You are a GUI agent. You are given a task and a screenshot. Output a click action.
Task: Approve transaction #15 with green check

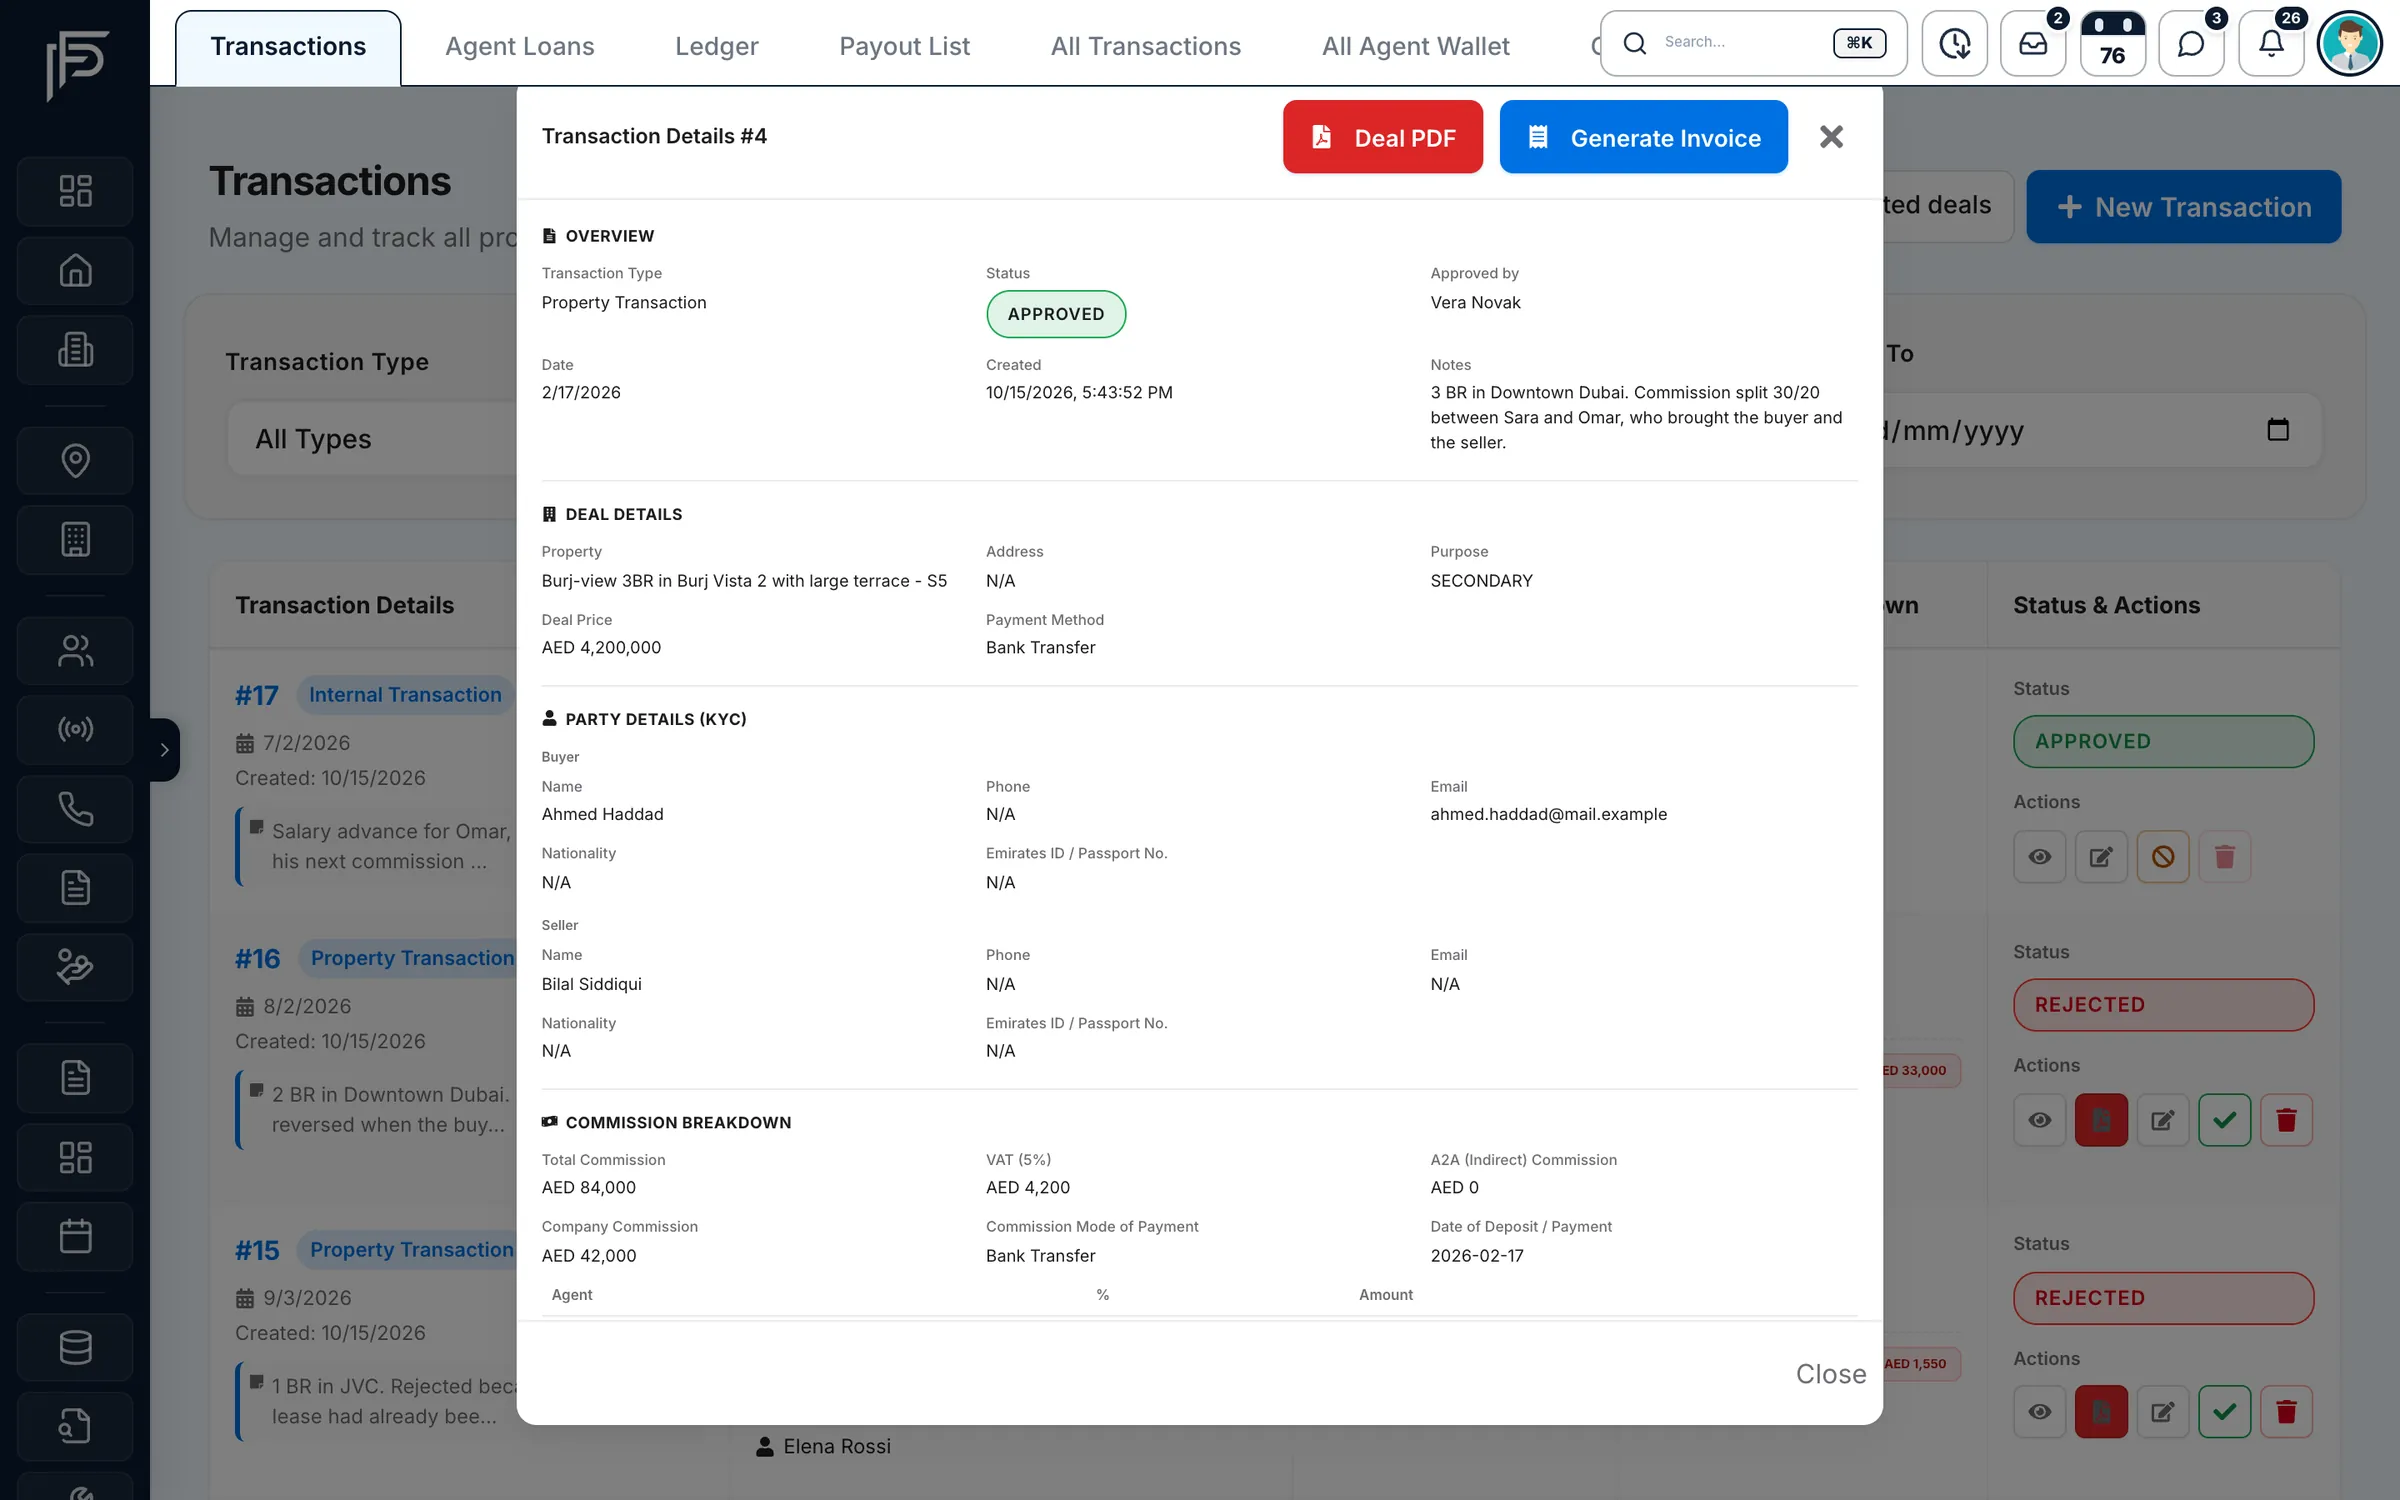coord(2225,1412)
